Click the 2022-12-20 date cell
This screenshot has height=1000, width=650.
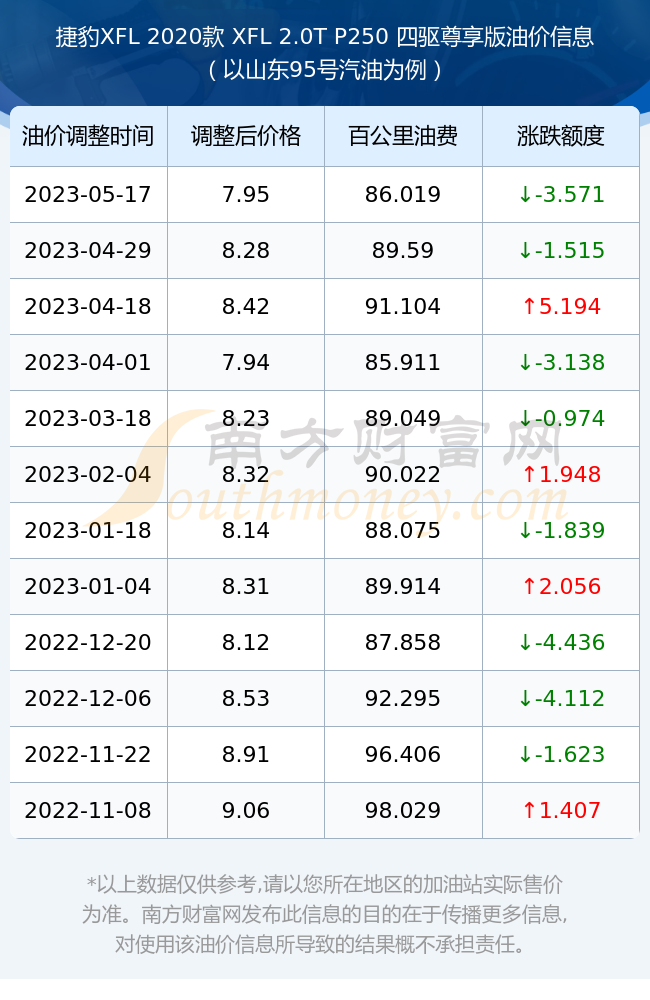[88, 642]
